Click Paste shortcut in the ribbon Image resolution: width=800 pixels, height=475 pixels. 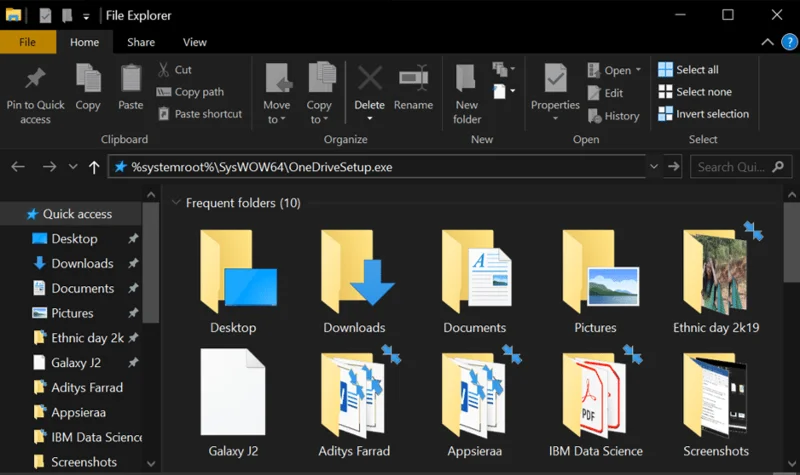[199, 114]
